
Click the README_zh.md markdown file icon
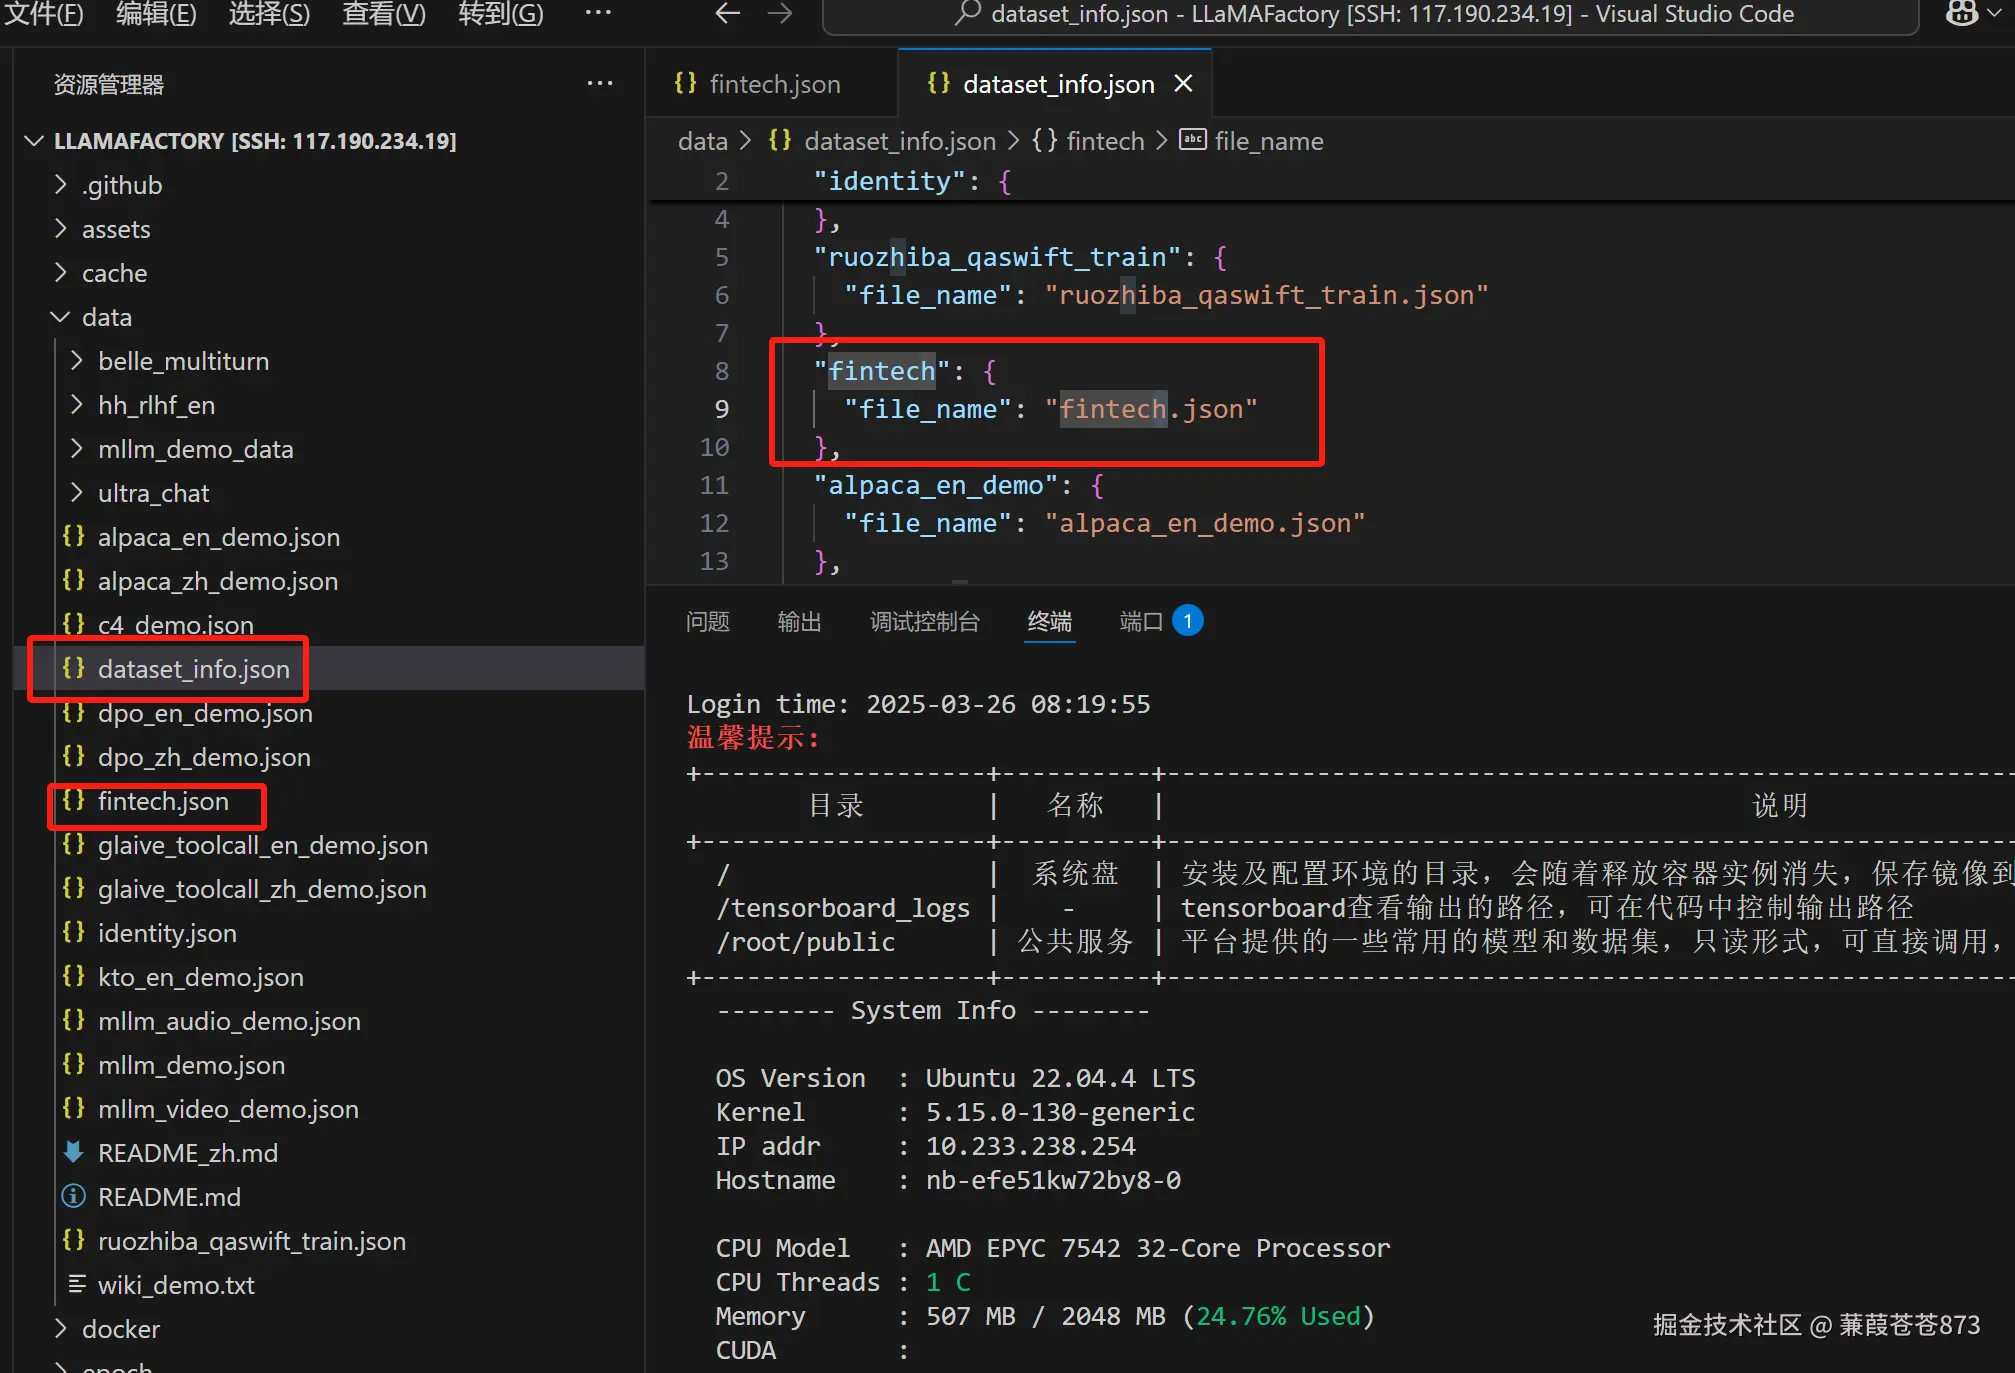point(73,1153)
